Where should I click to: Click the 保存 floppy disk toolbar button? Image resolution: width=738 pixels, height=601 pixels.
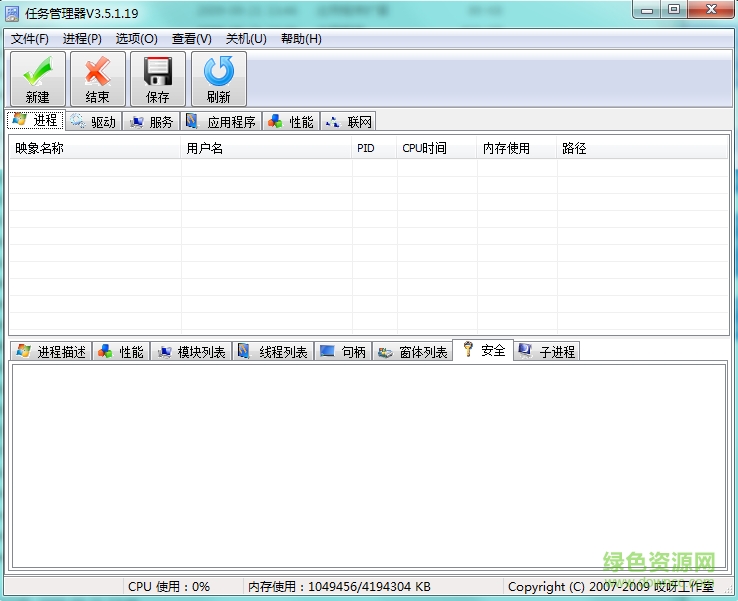(158, 79)
